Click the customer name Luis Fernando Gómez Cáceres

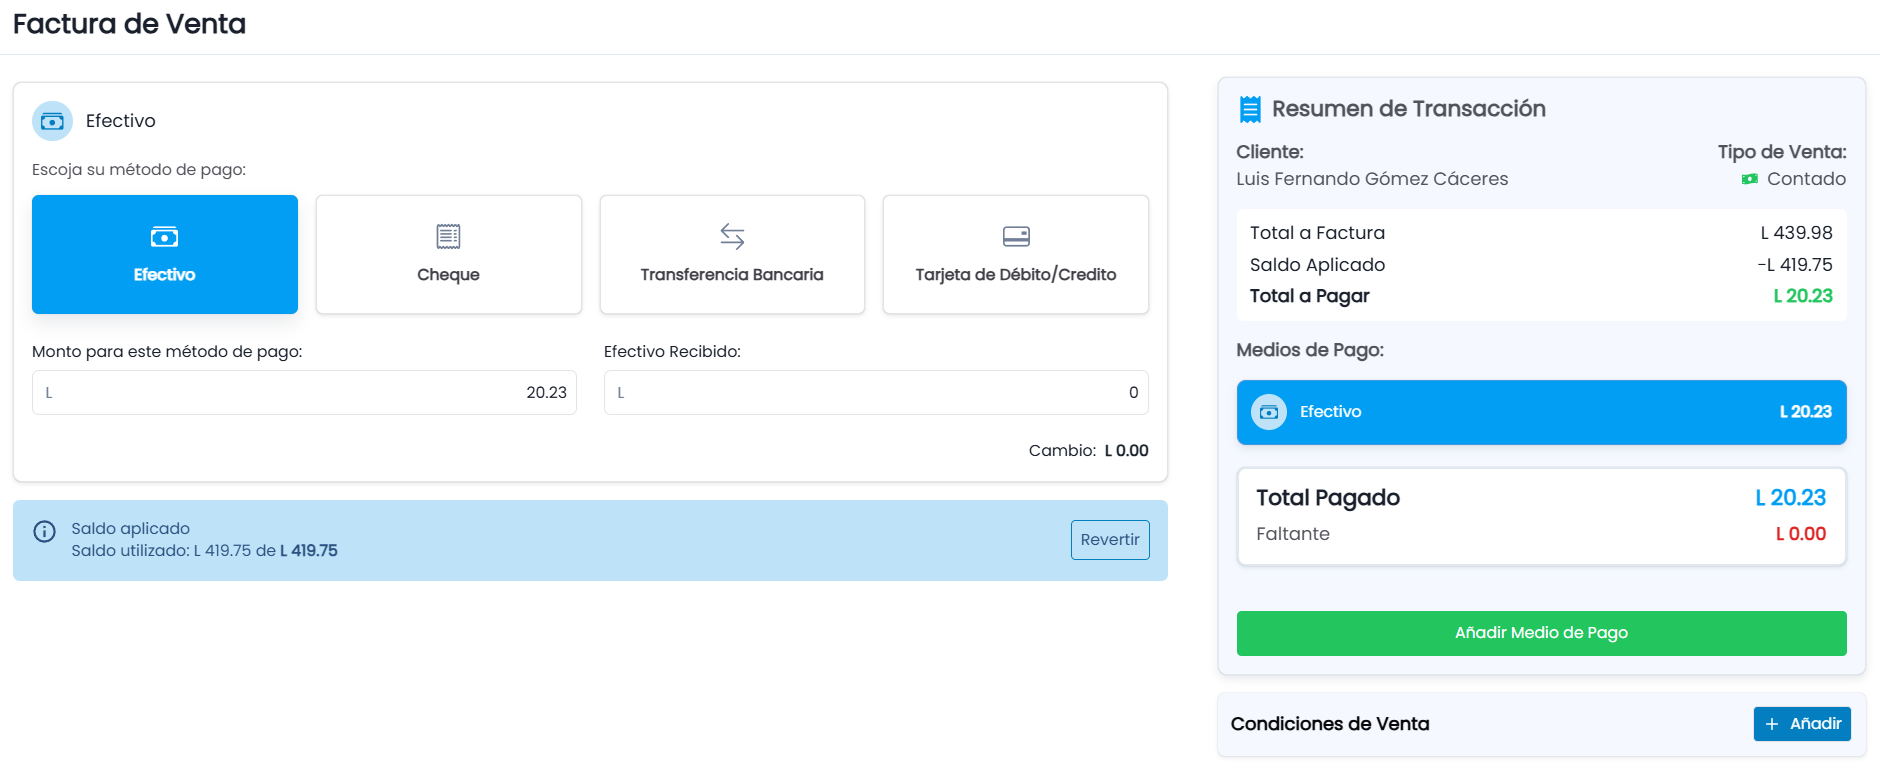pos(1372,179)
